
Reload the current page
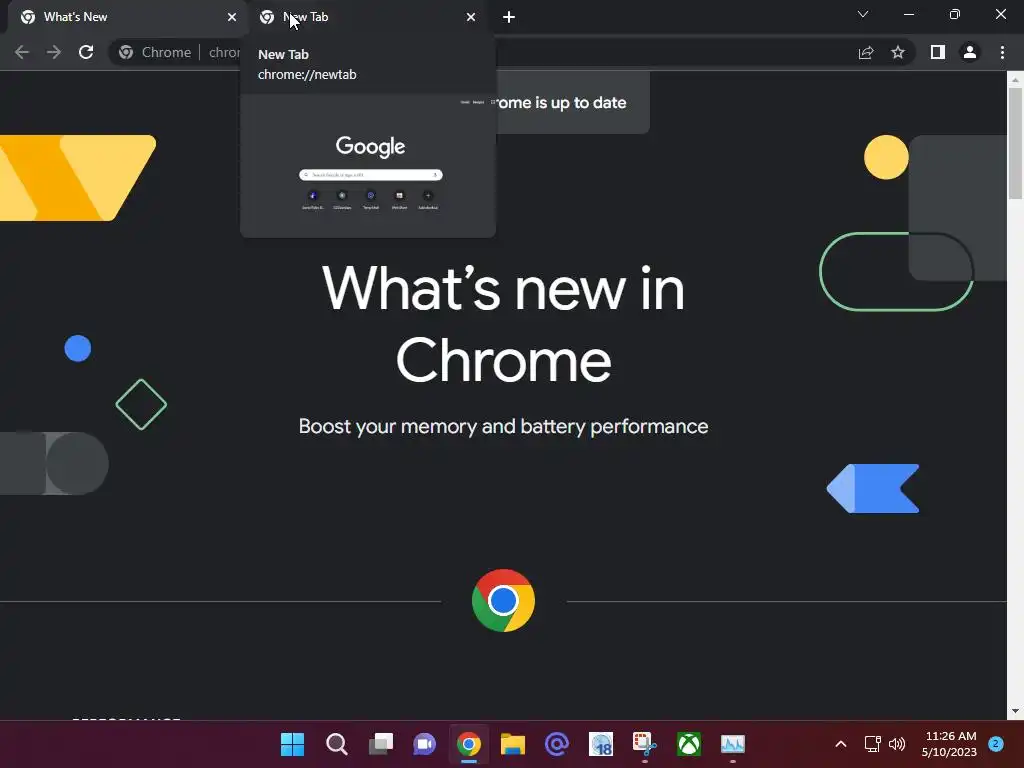pos(86,52)
